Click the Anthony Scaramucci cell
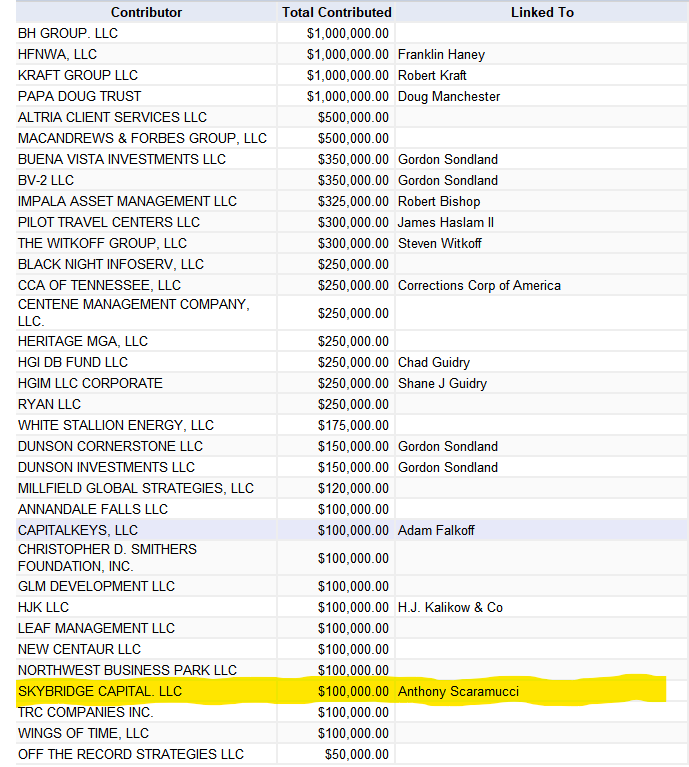 point(542,692)
